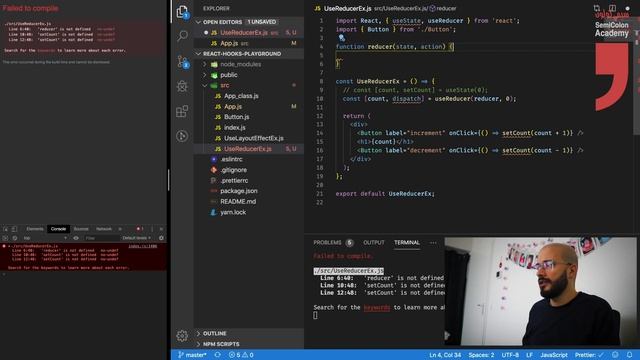
Task: Click the split editor icon
Action: [612, 8]
